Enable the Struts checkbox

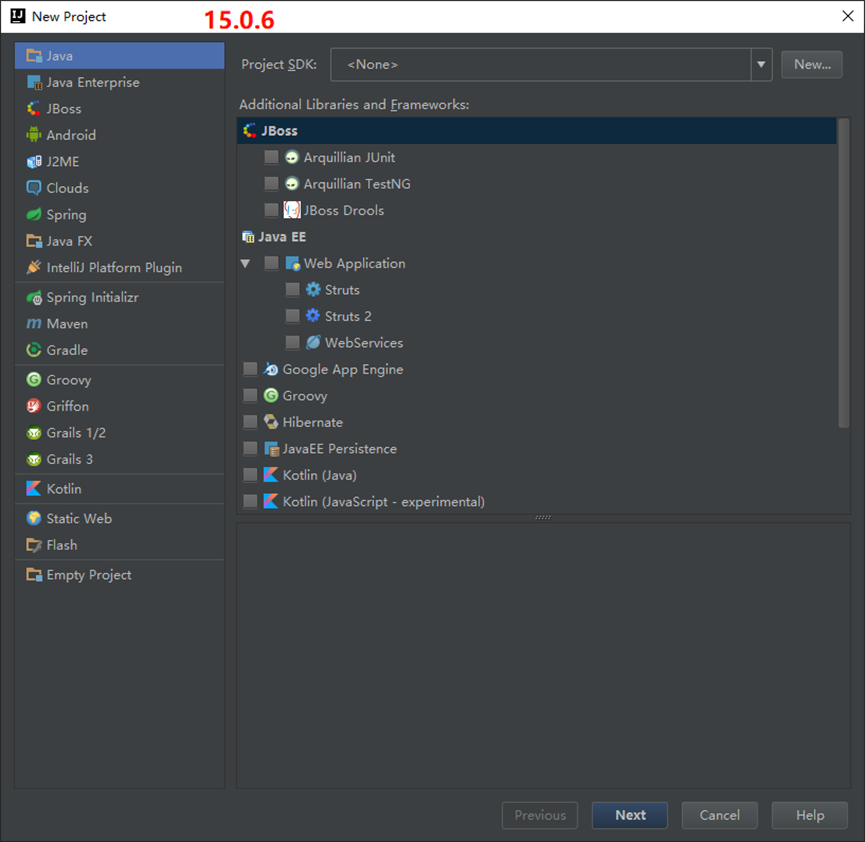coord(292,290)
